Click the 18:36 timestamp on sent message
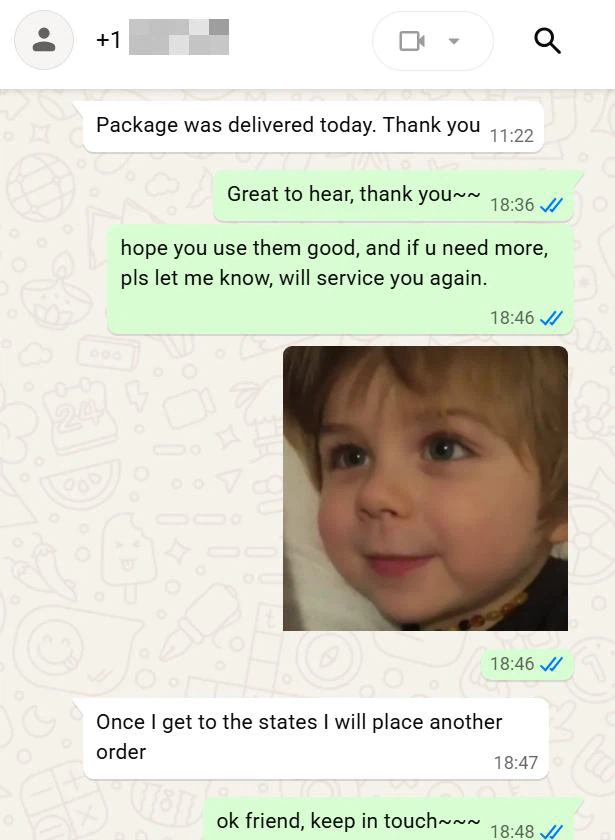 click(x=512, y=205)
